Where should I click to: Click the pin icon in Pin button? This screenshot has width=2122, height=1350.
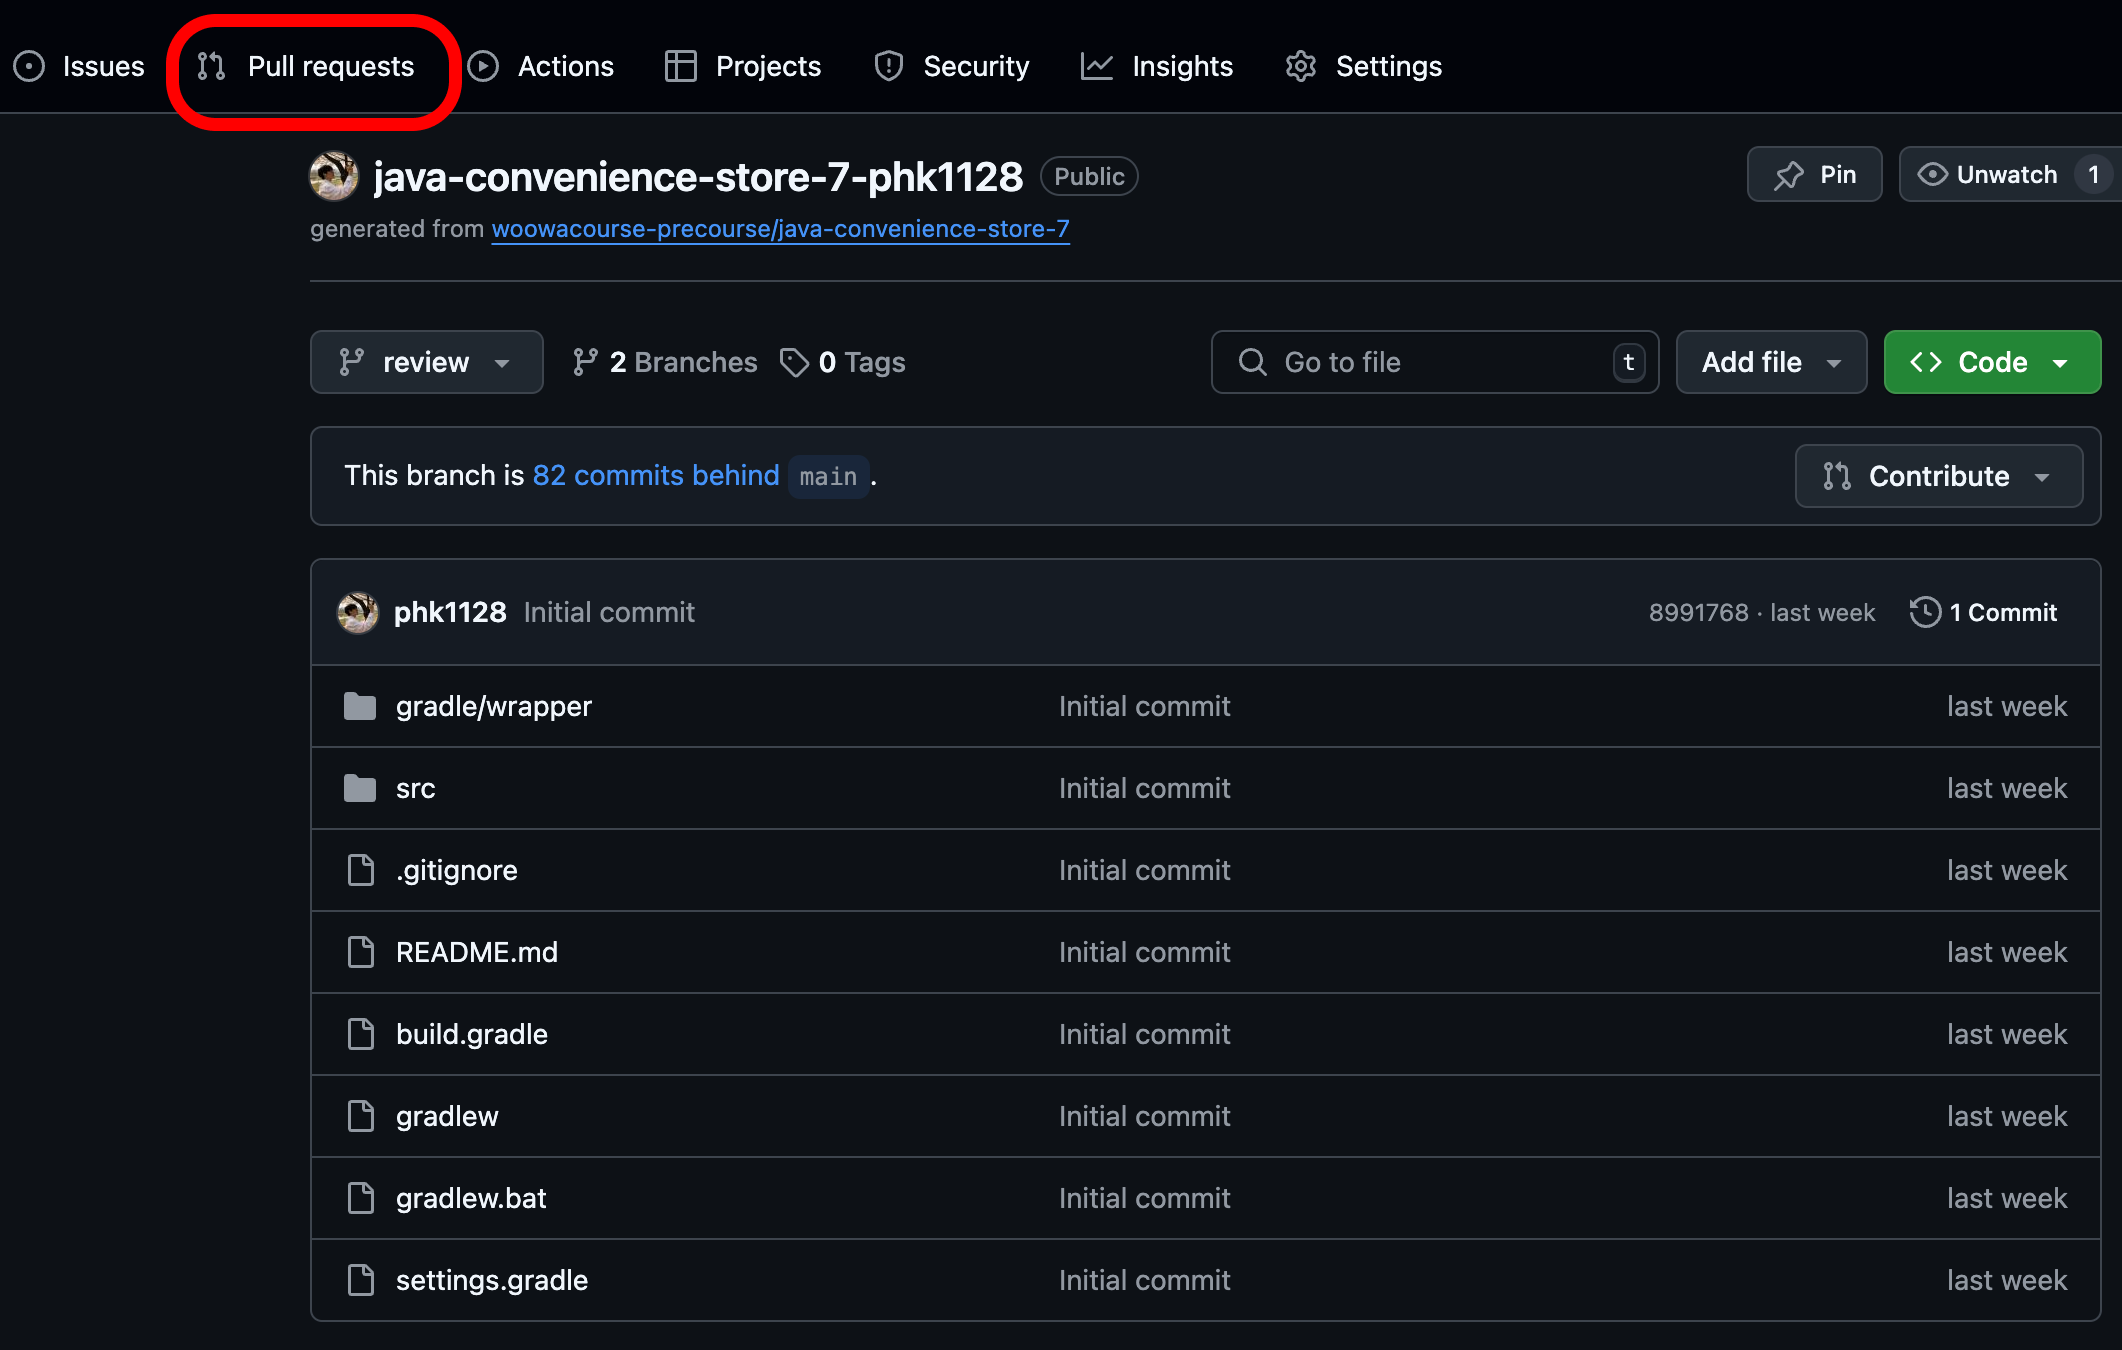1789,175
